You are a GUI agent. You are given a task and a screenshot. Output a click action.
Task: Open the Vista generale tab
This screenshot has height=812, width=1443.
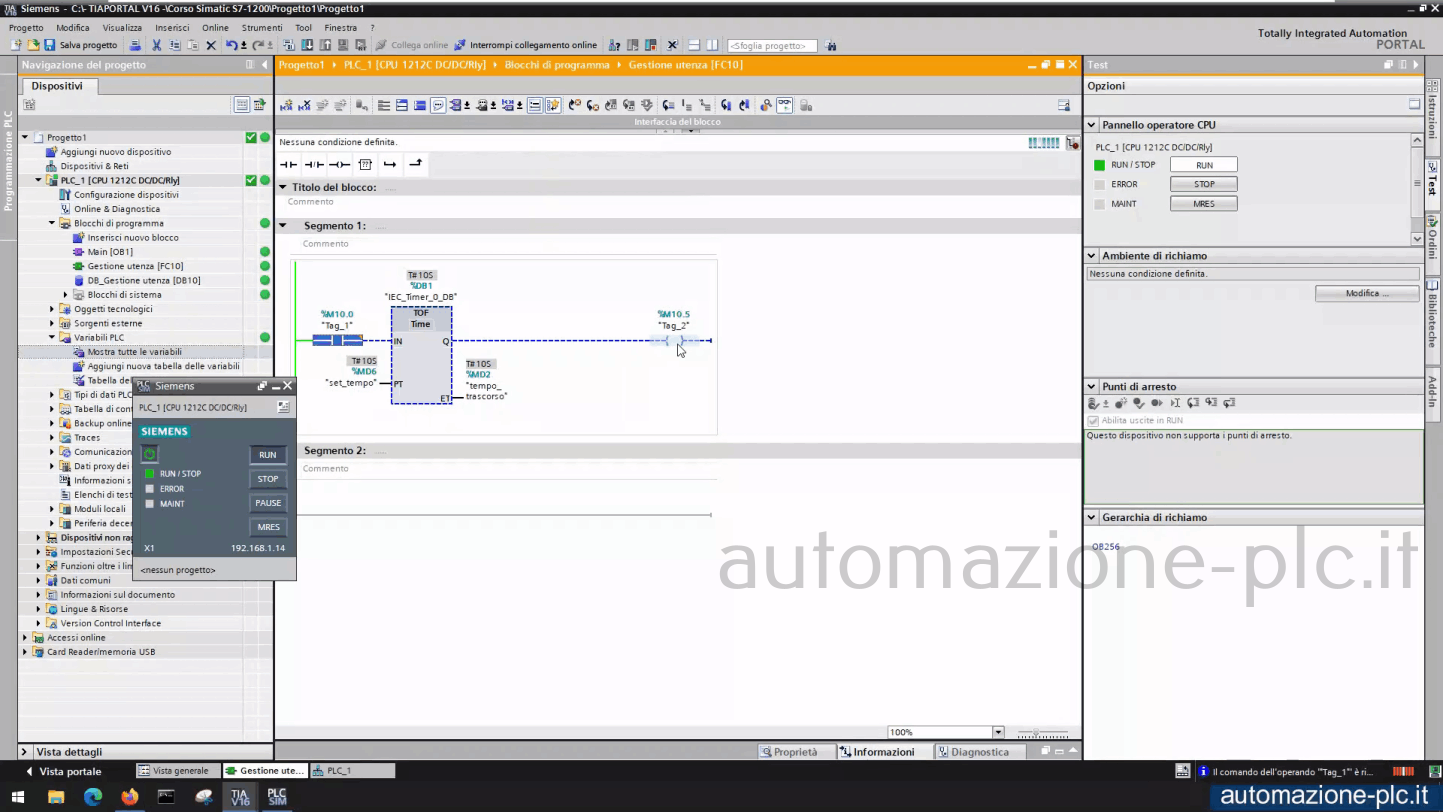click(177, 771)
